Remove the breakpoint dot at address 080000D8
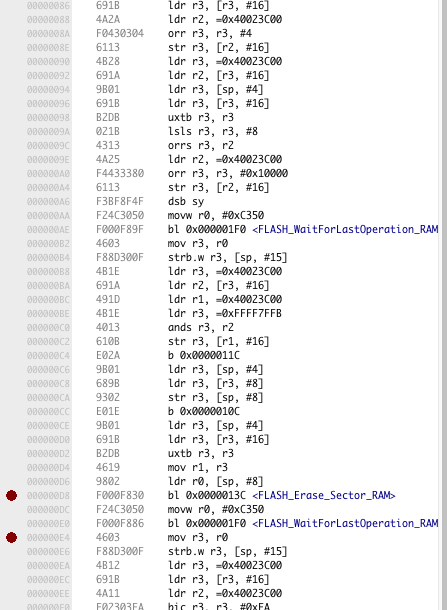447x610 pixels. click(11, 495)
